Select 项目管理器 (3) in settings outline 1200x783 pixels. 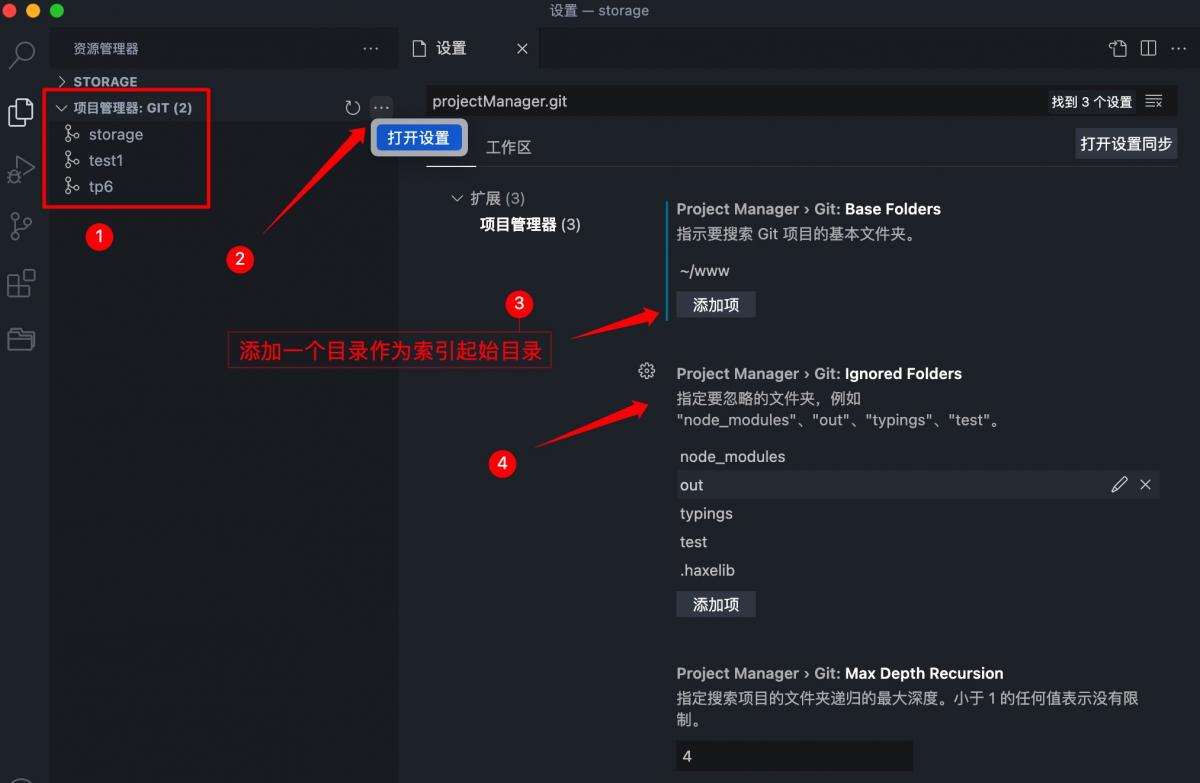tap(530, 224)
